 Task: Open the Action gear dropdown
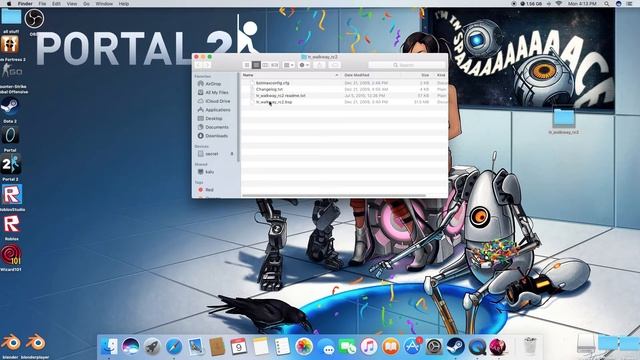click(304, 65)
